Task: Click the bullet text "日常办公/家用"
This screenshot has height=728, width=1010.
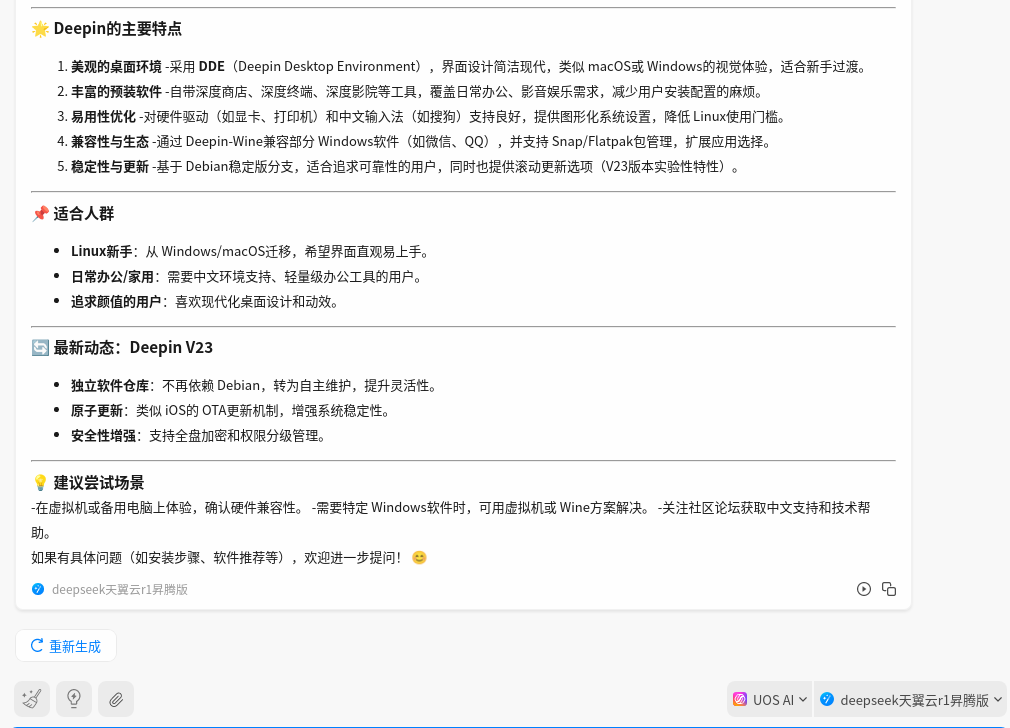Action: tap(112, 276)
